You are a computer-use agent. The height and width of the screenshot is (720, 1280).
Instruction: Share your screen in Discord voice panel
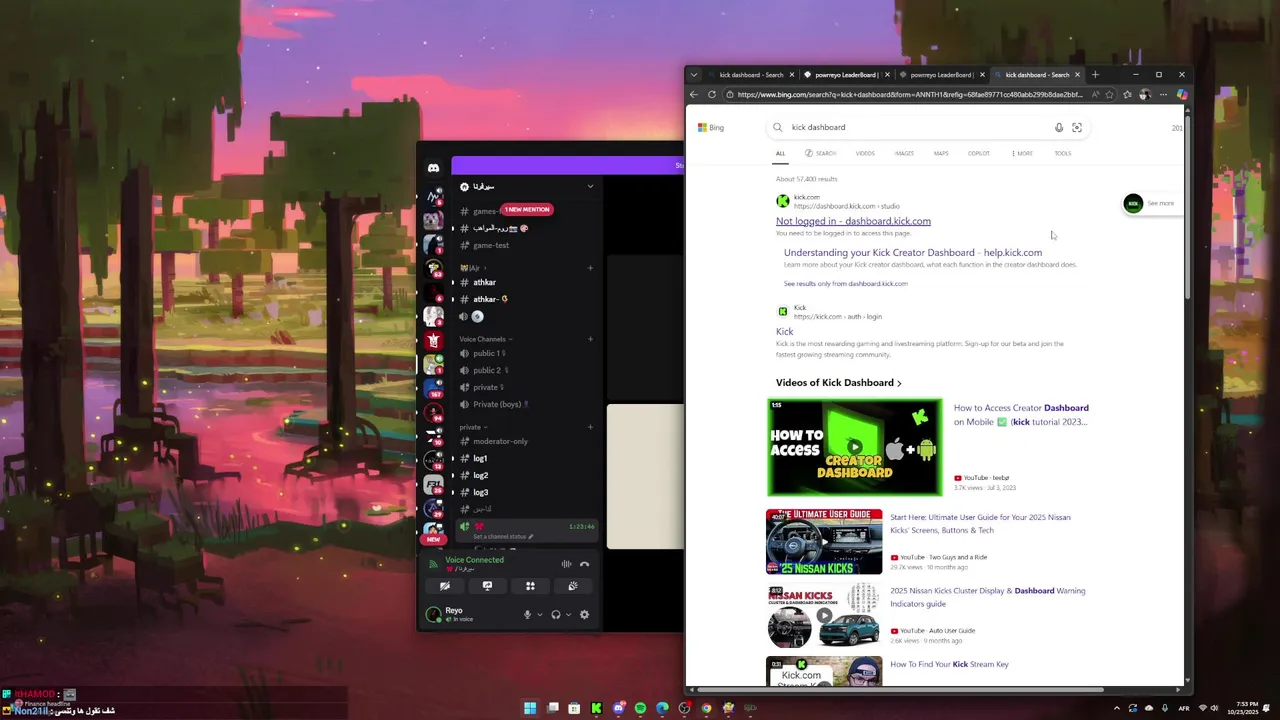tap(487, 586)
